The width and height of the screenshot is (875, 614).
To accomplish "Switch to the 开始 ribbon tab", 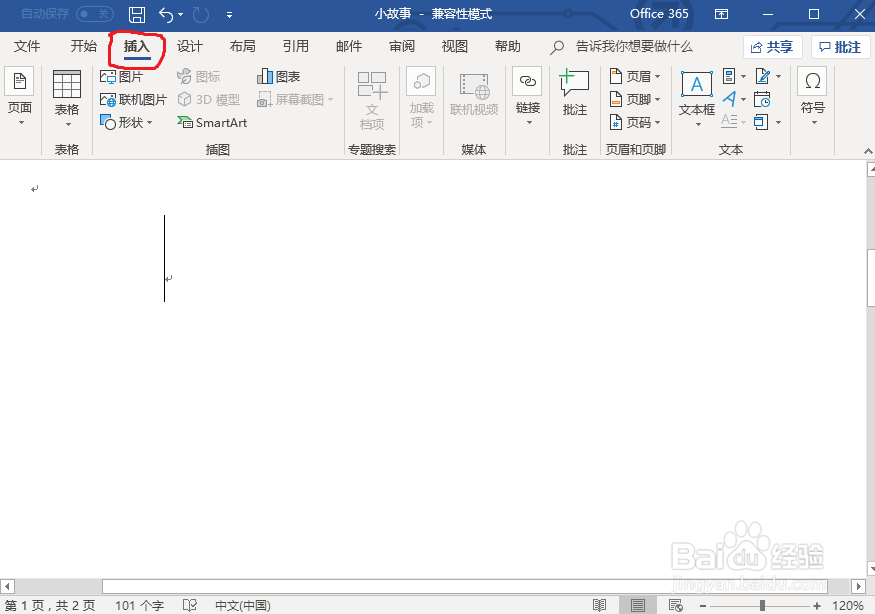I will pyautogui.click(x=84, y=46).
